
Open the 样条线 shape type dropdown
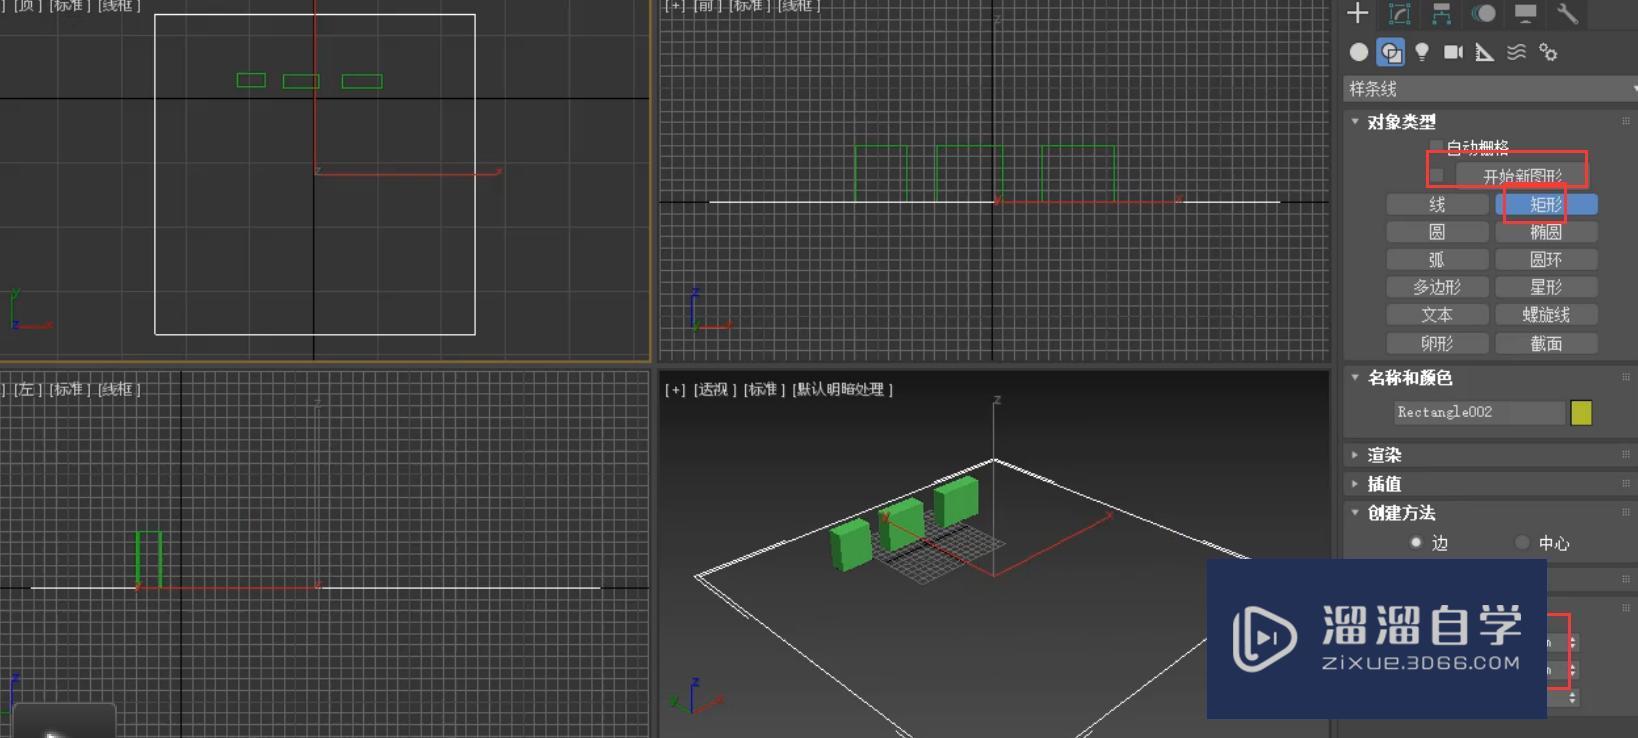(1490, 89)
